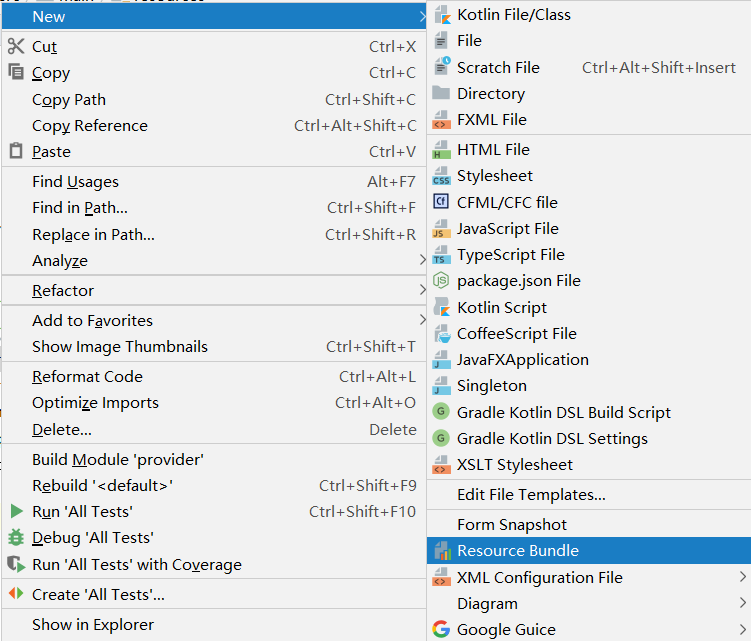
Task: Click the JavaFXApplication icon
Action: click(442, 360)
